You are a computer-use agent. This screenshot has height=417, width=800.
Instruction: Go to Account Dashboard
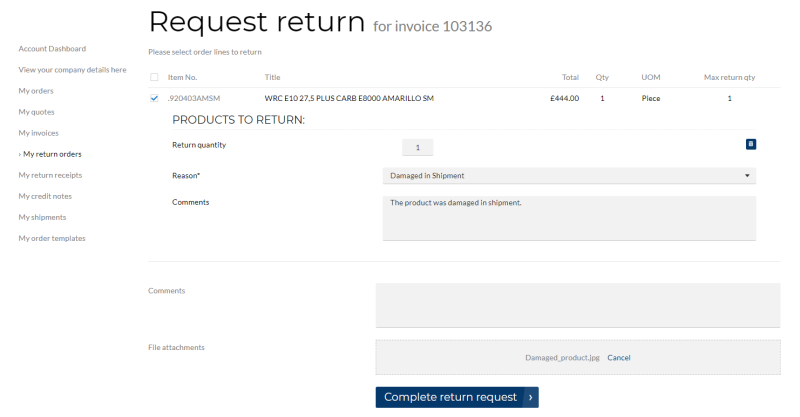(52, 48)
